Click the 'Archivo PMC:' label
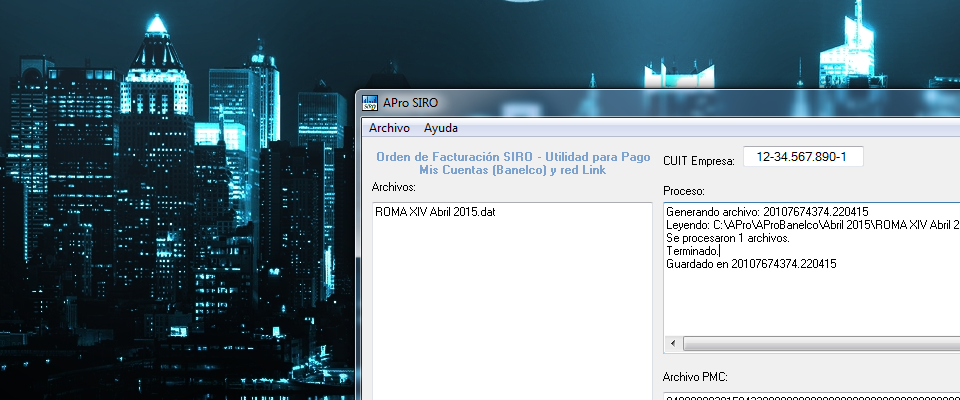The width and height of the screenshot is (960, 400). (x=695, y=376)
